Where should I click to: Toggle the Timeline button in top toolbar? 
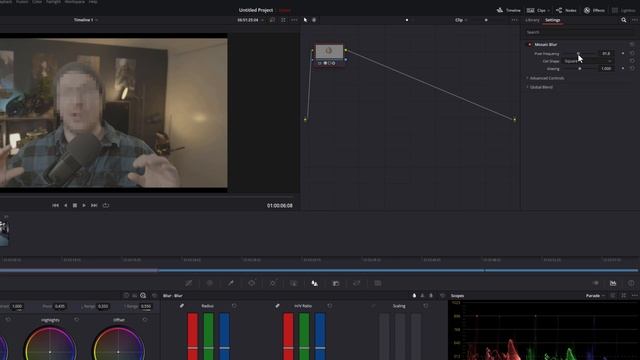tap(509, 10)
